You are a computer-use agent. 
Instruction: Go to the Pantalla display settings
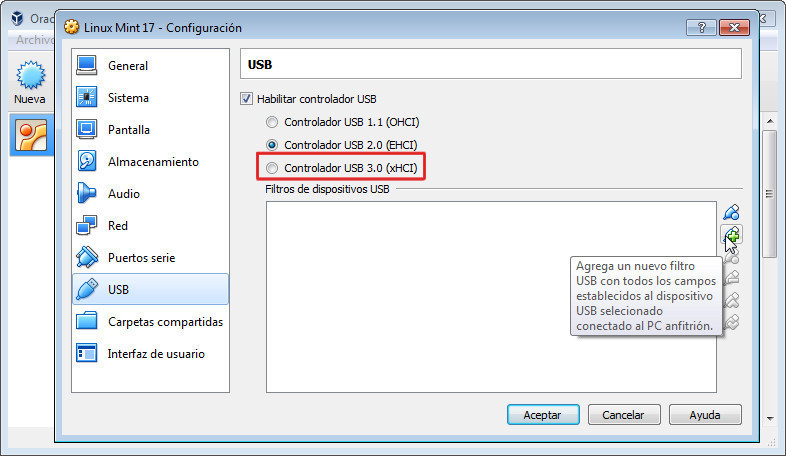[128, 130]
